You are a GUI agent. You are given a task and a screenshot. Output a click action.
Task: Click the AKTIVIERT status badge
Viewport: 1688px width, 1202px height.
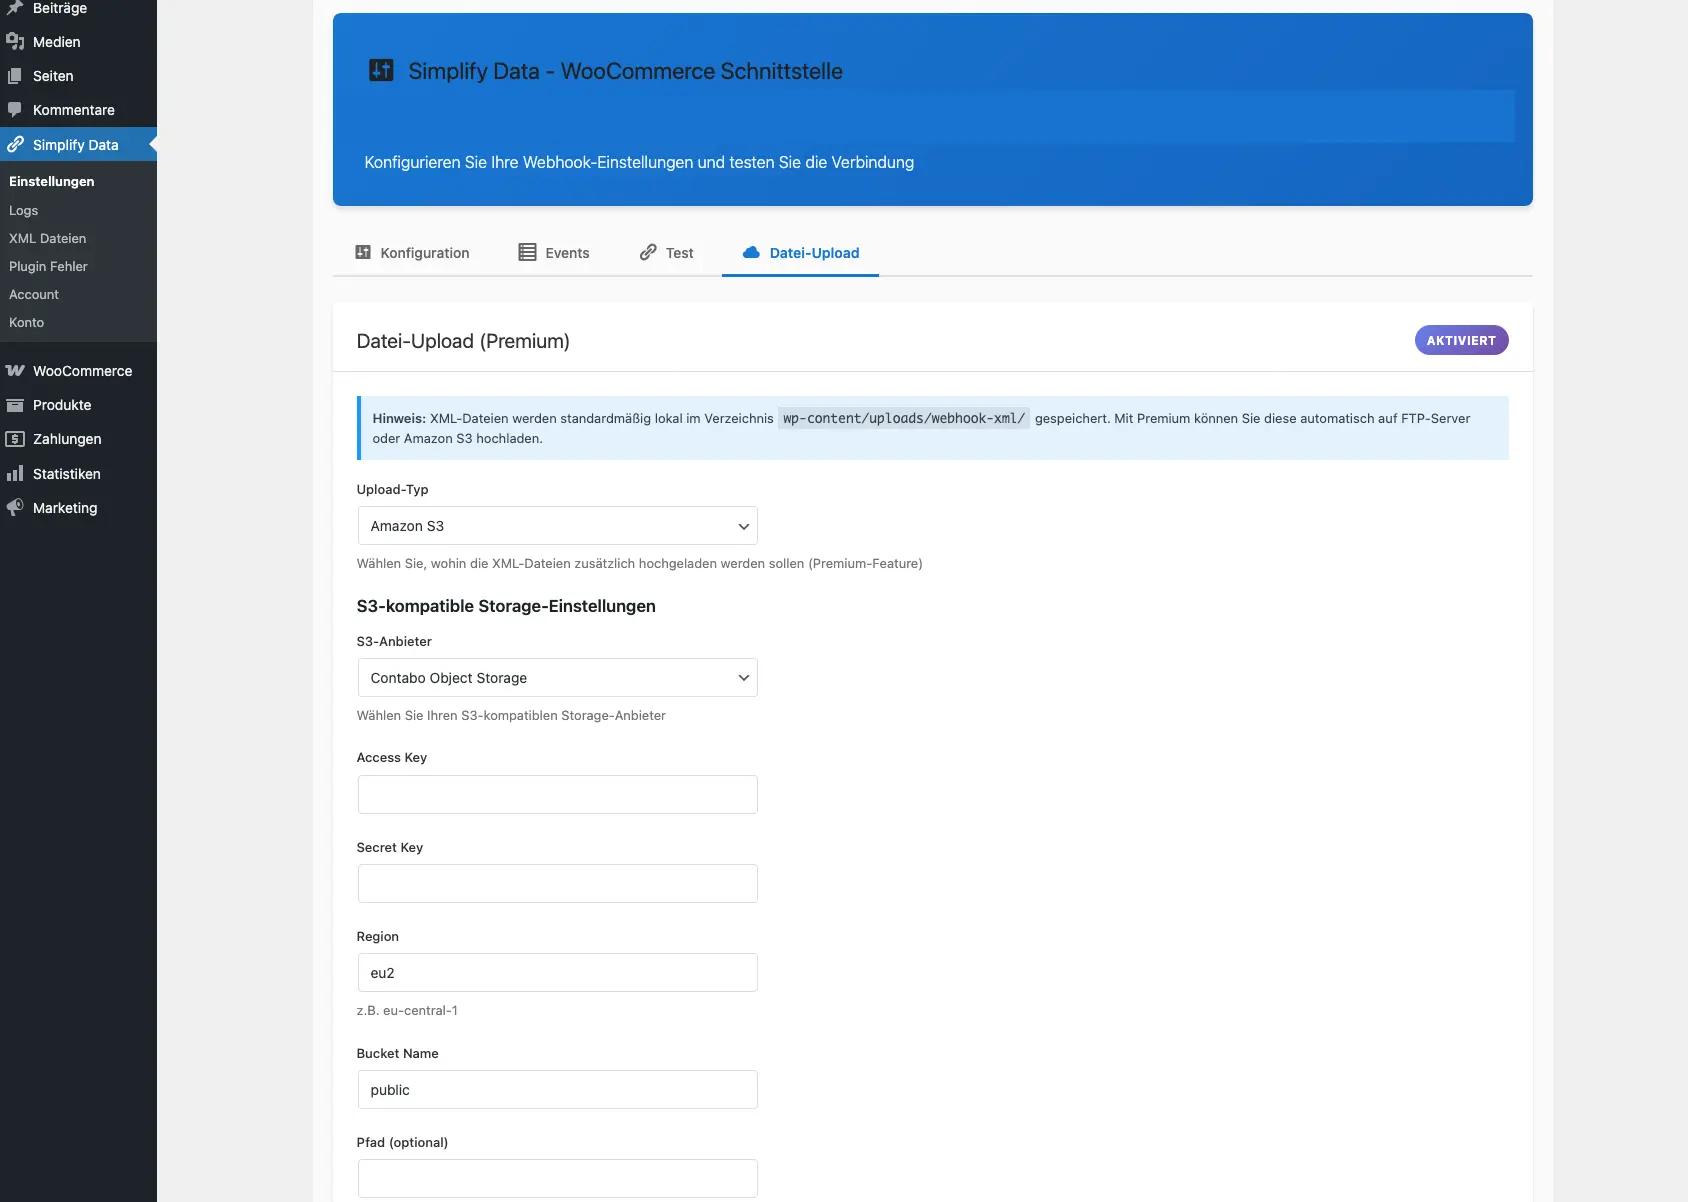[1461, 341]
